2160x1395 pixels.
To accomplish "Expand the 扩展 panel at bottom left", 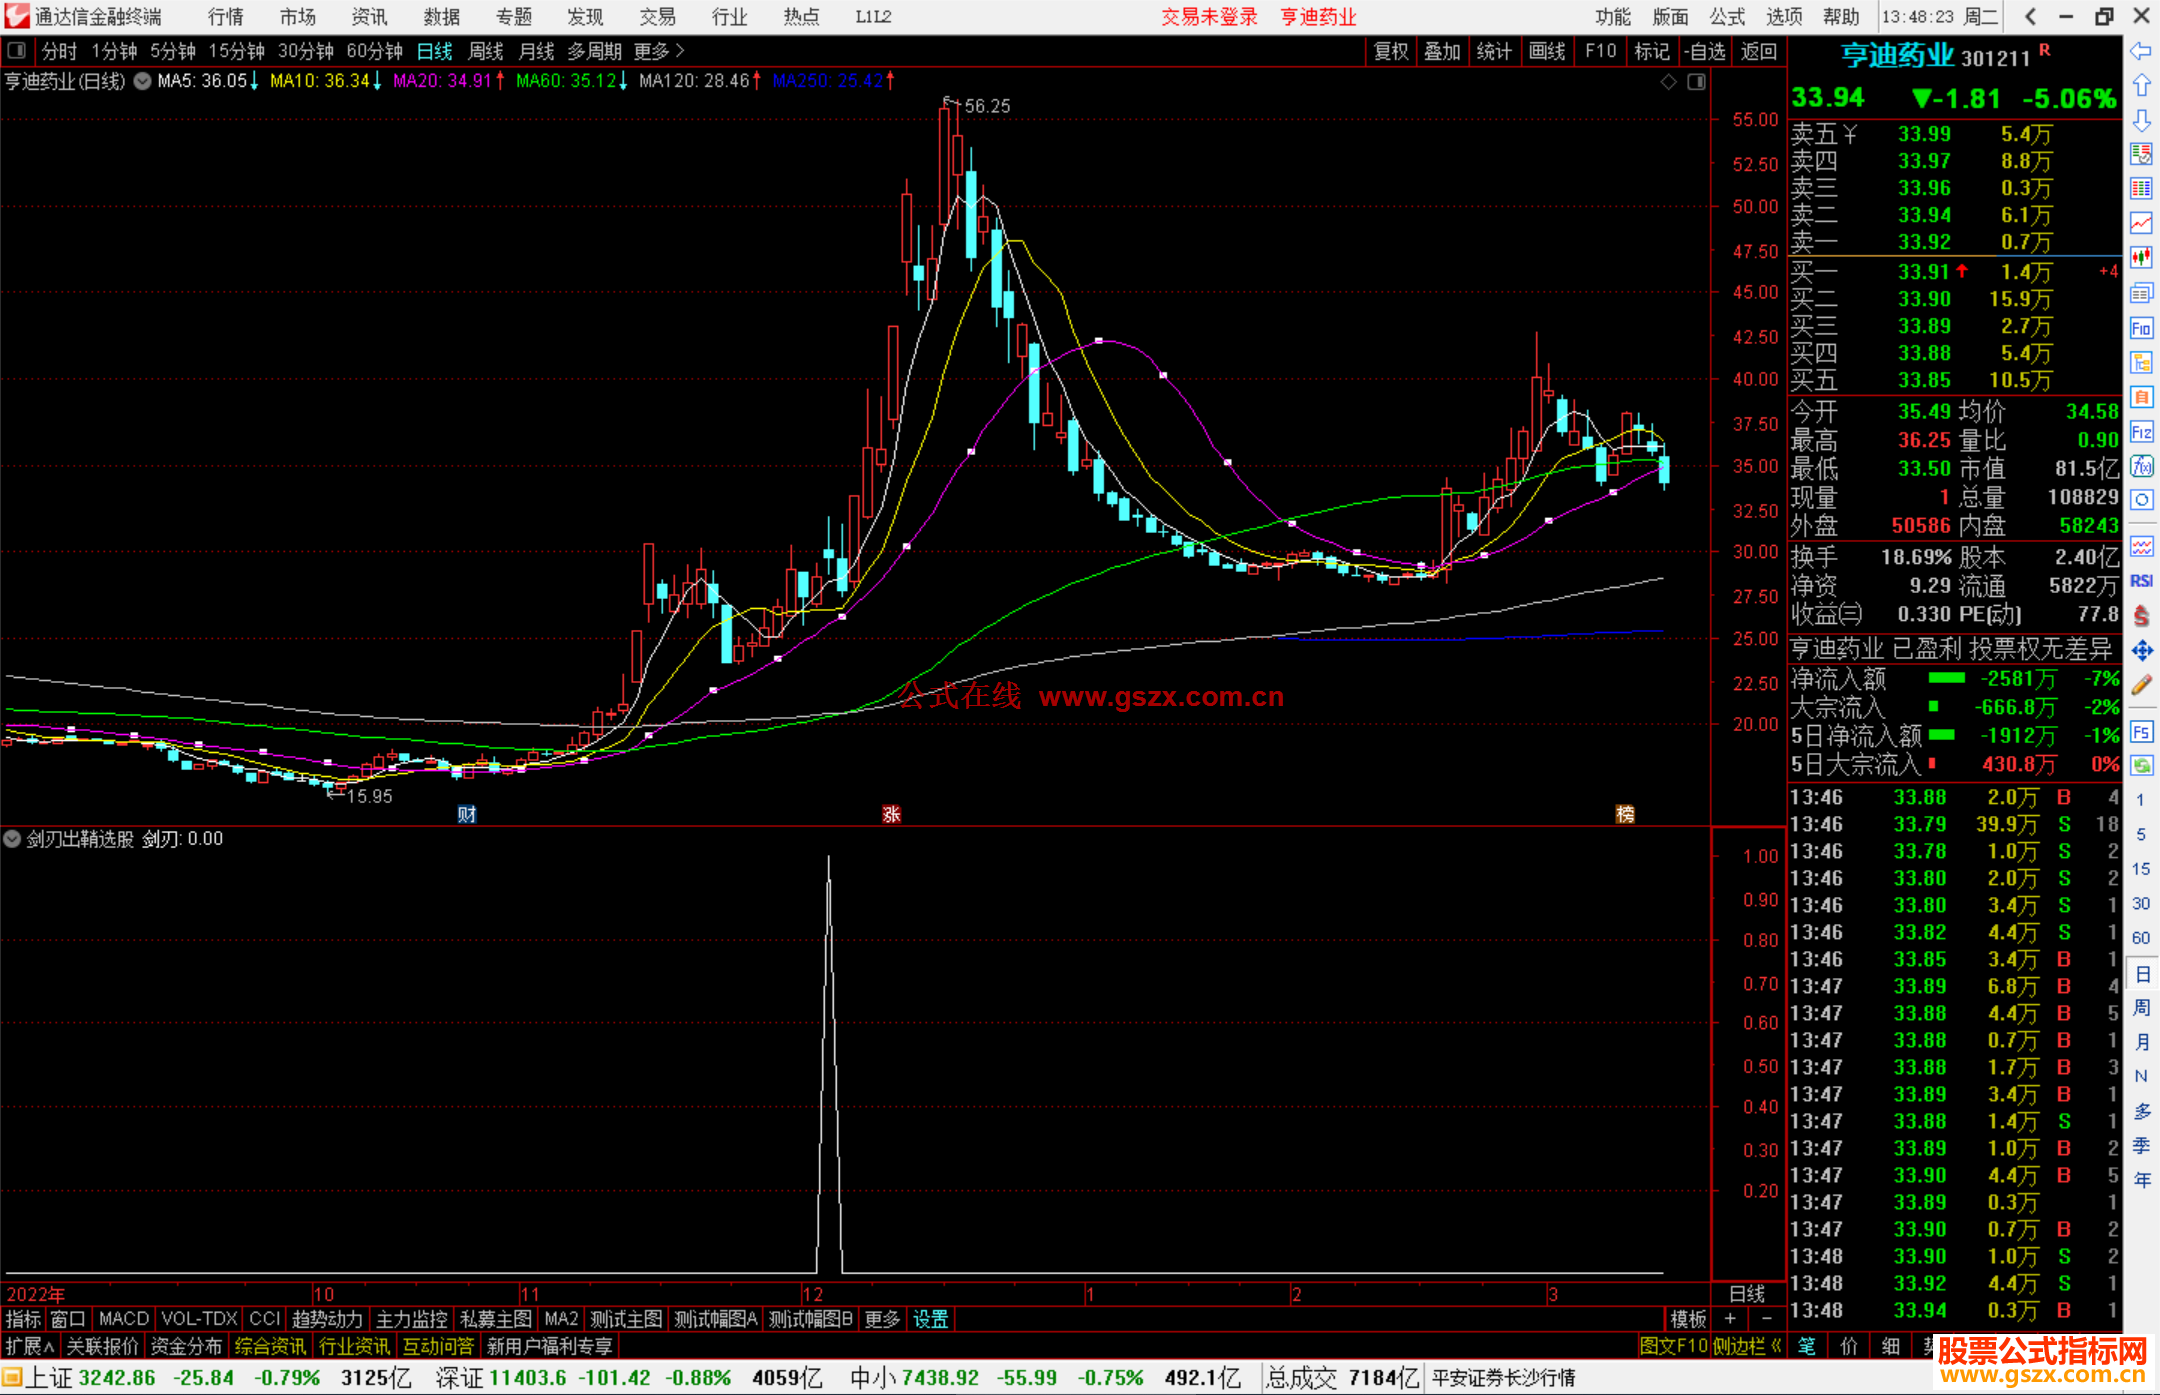I will point(29,1346).
